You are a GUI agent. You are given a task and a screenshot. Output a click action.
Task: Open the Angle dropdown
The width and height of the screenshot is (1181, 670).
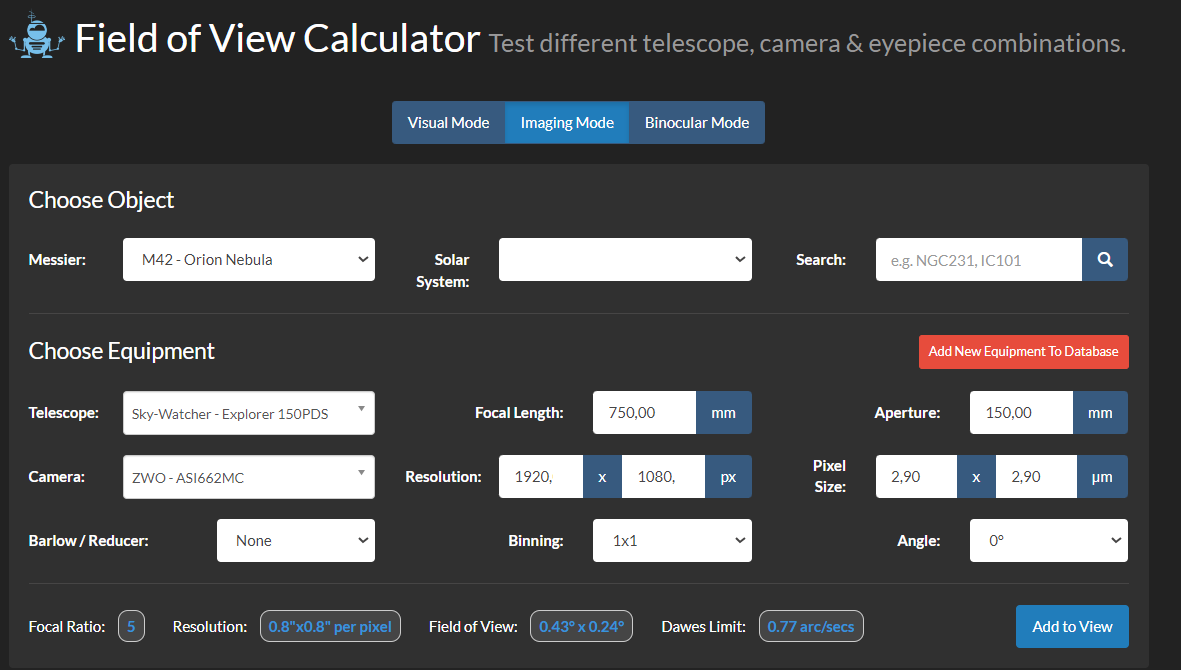(x=1048, y=541)
